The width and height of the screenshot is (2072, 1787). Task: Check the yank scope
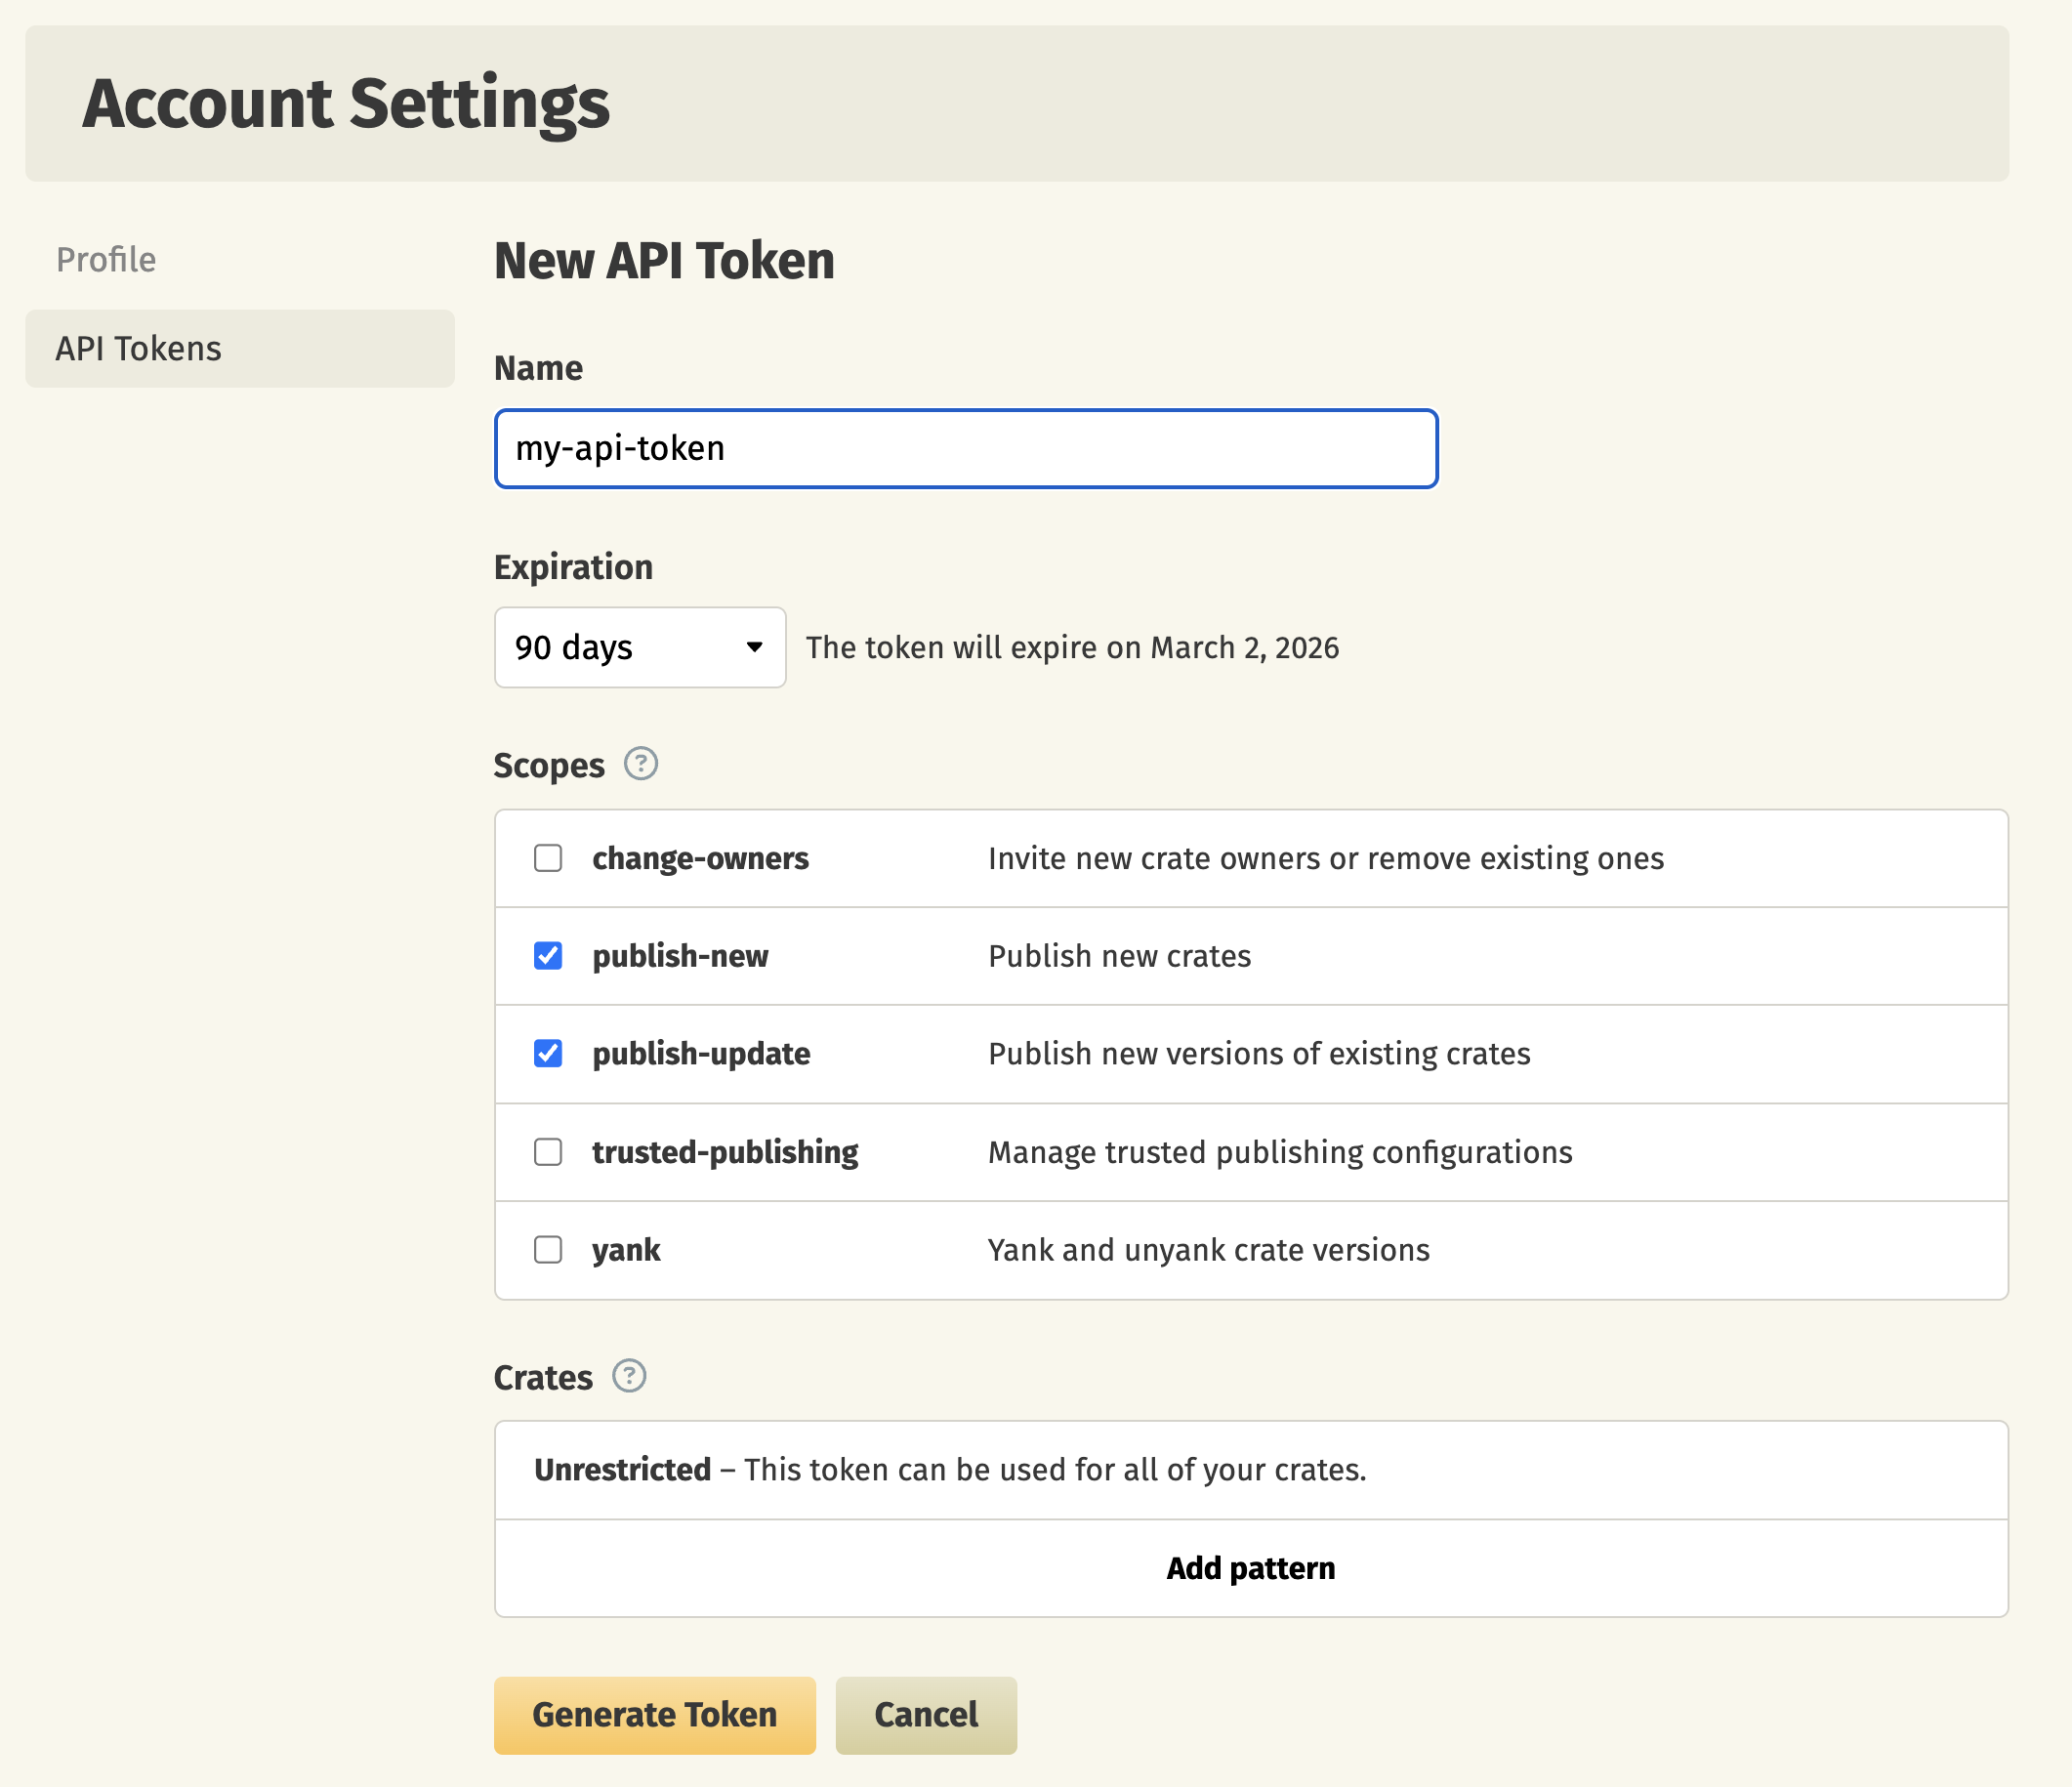pyautogui.click(x=547, y=1249)
